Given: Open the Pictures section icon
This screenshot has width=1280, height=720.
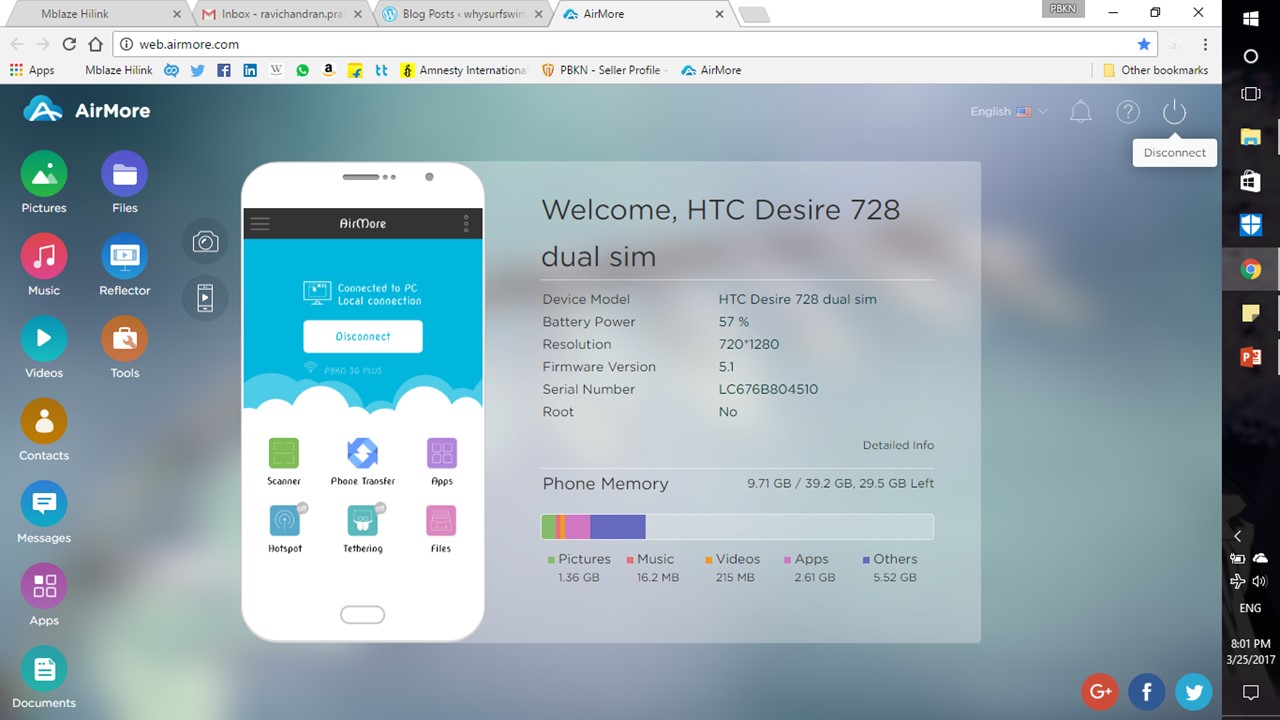Looking at the screenshot, I should pos(44,175).
